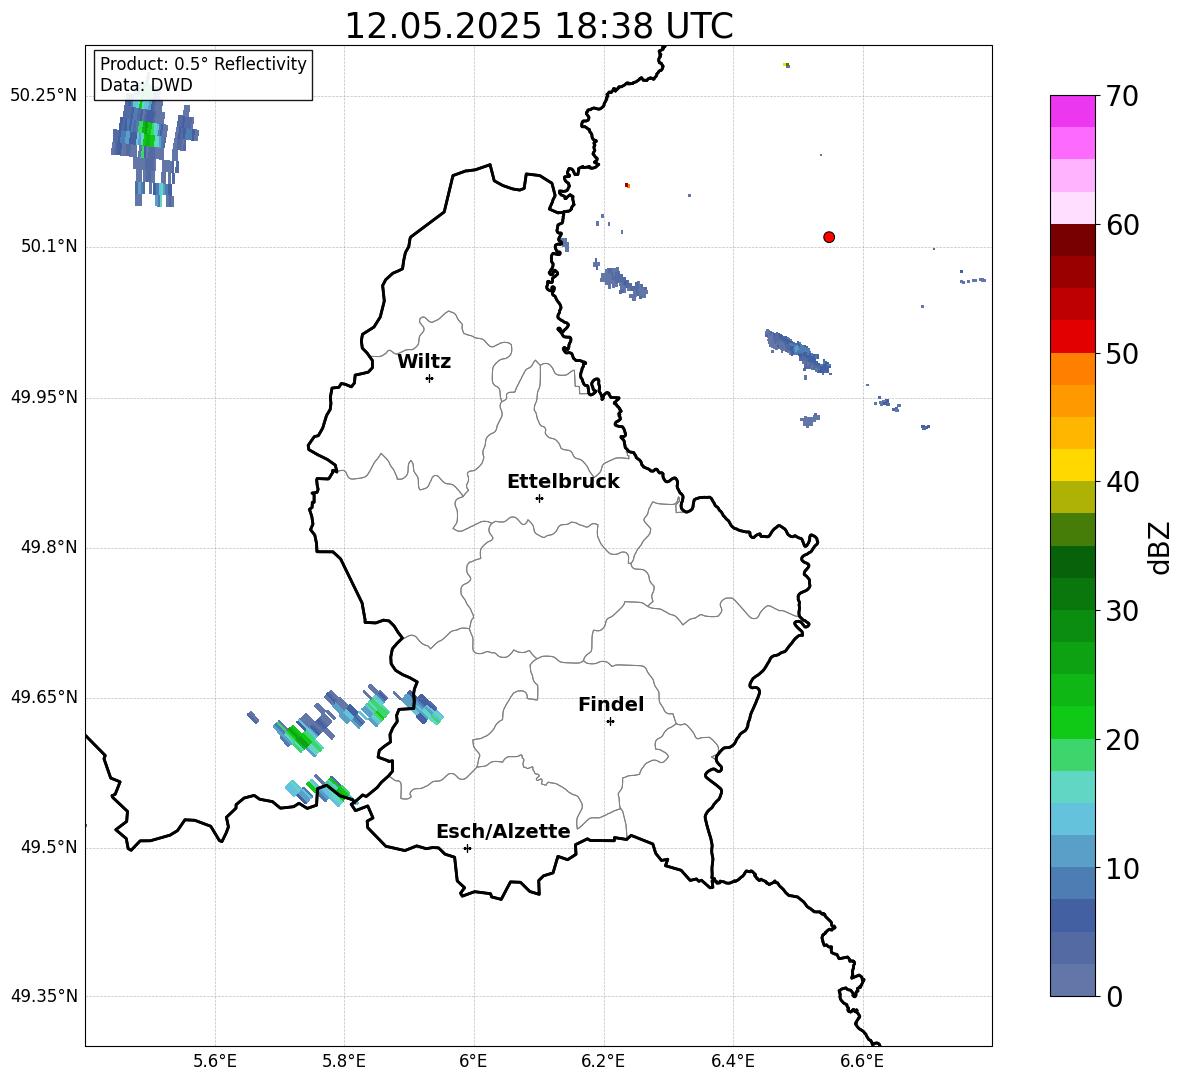Click the yellow colorbar segment at 40
The width and height of the screenshot is (1184, 1081).
click(1072, 465)
